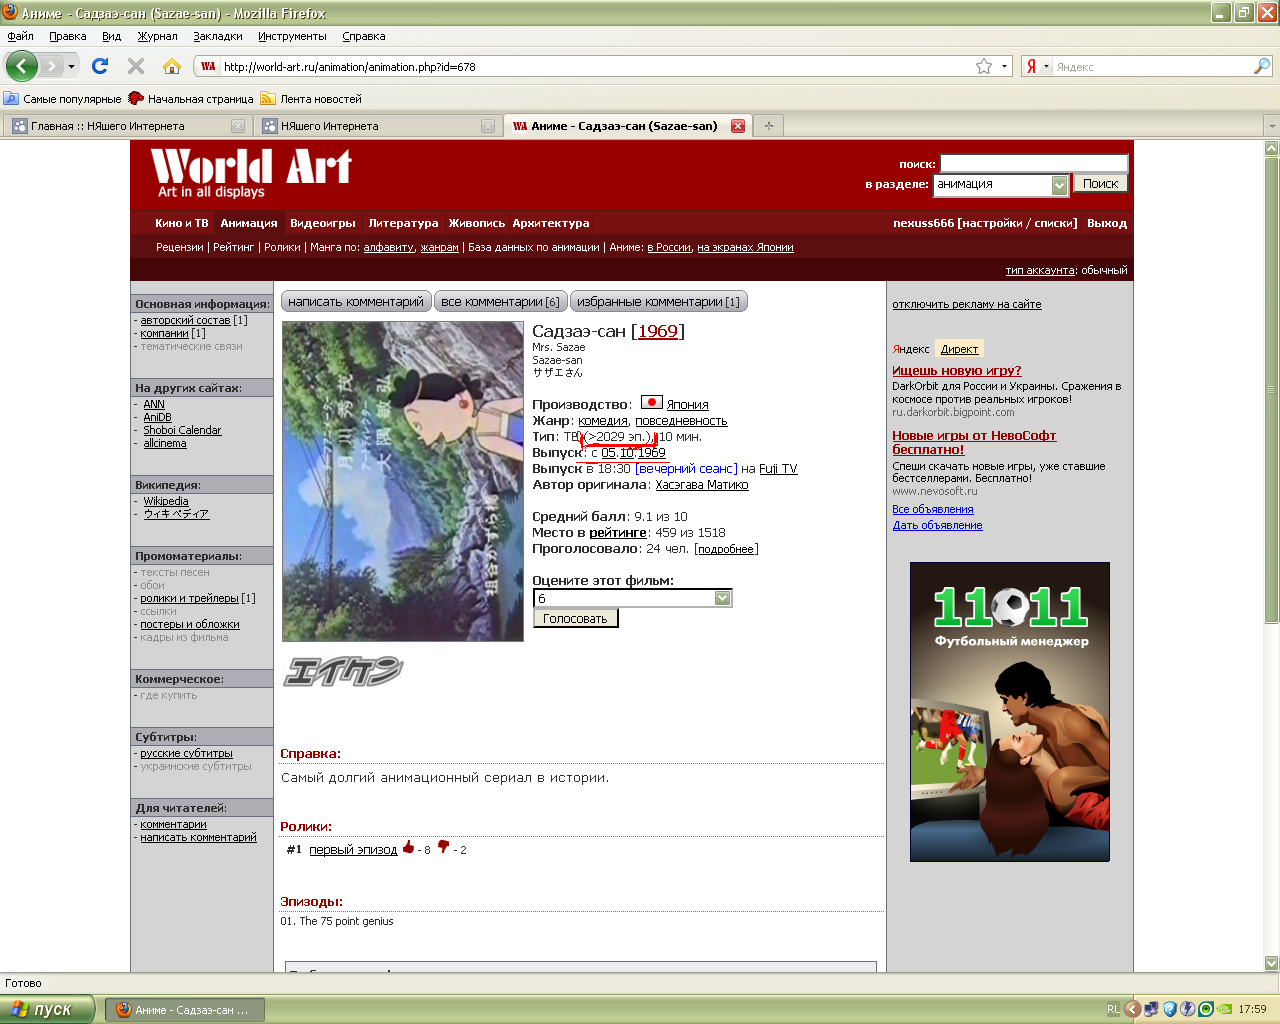
Task: Open the 'комедия' genre link
Action: 603,421
